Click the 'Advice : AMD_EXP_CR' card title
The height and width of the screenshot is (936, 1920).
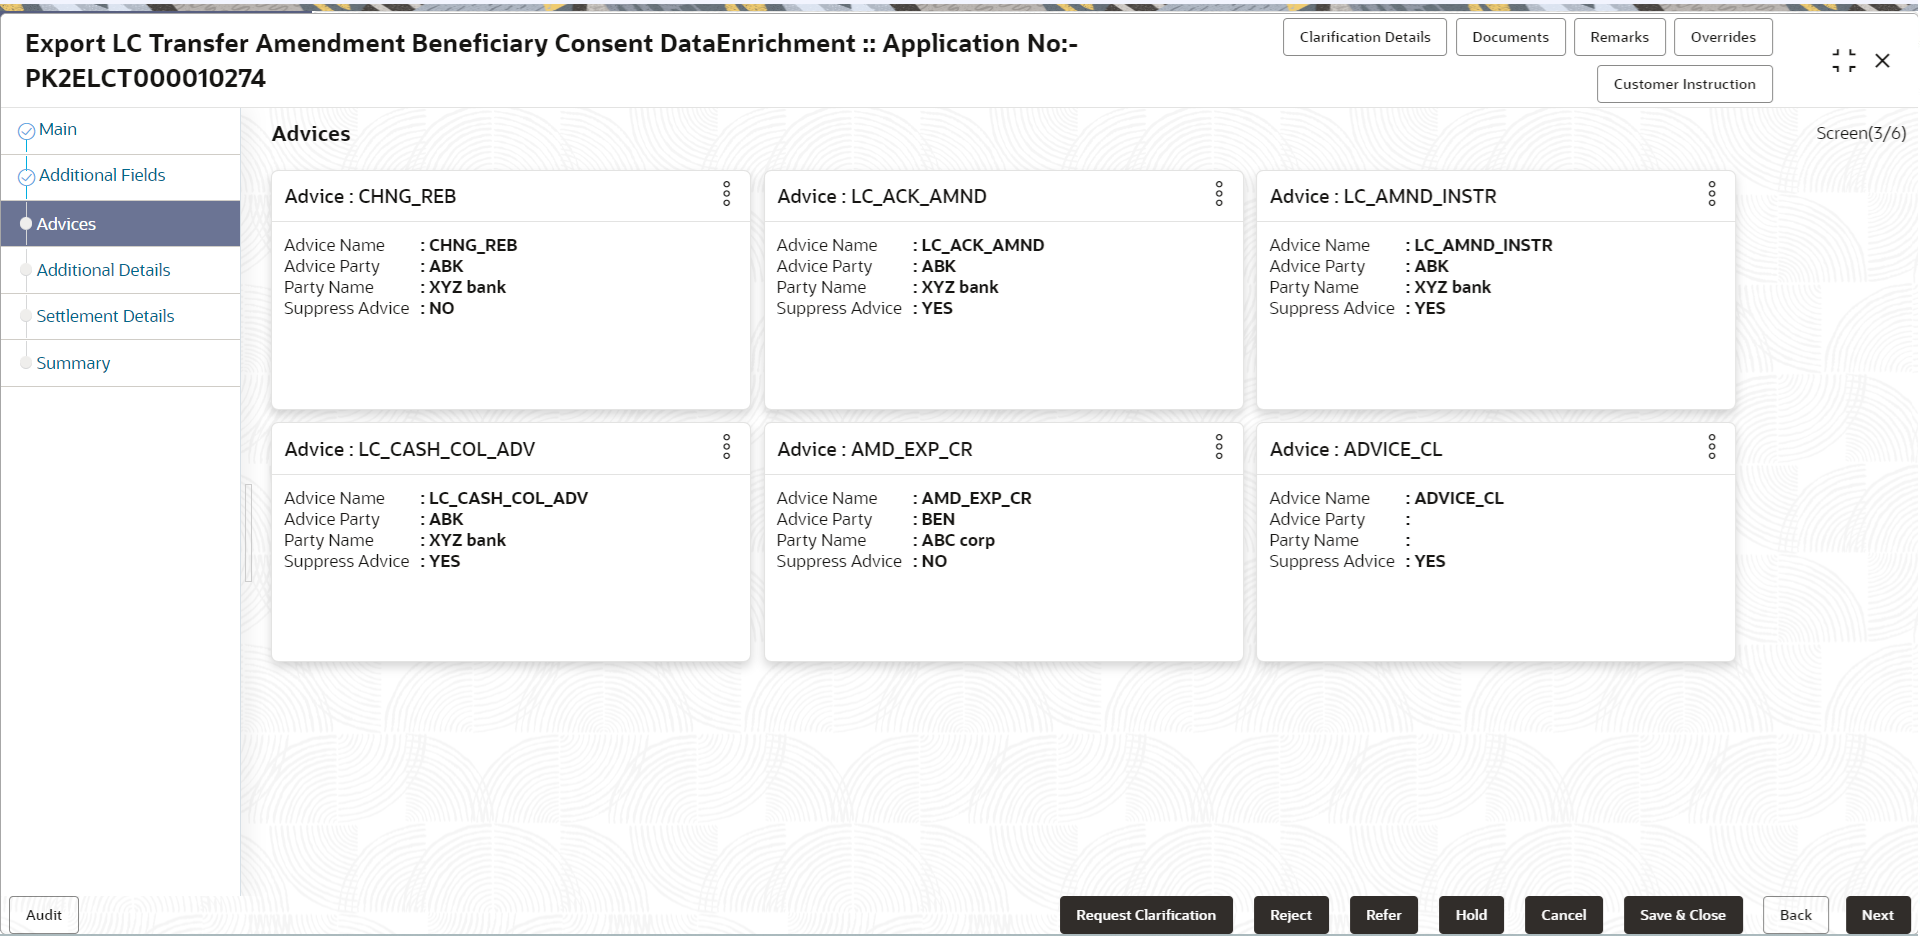click(x=875, y=450)
